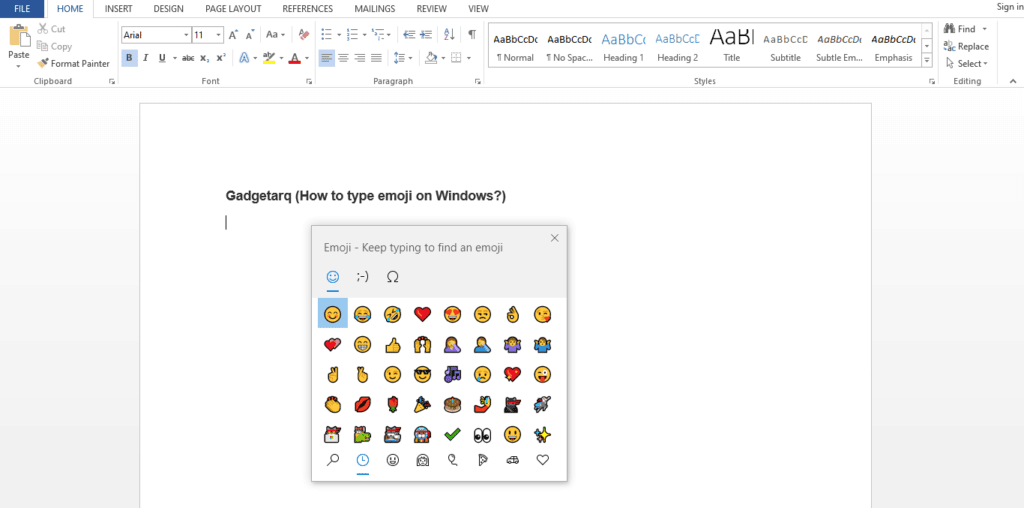
Task: Apply red font color button
Action: (x=294, y=58)
